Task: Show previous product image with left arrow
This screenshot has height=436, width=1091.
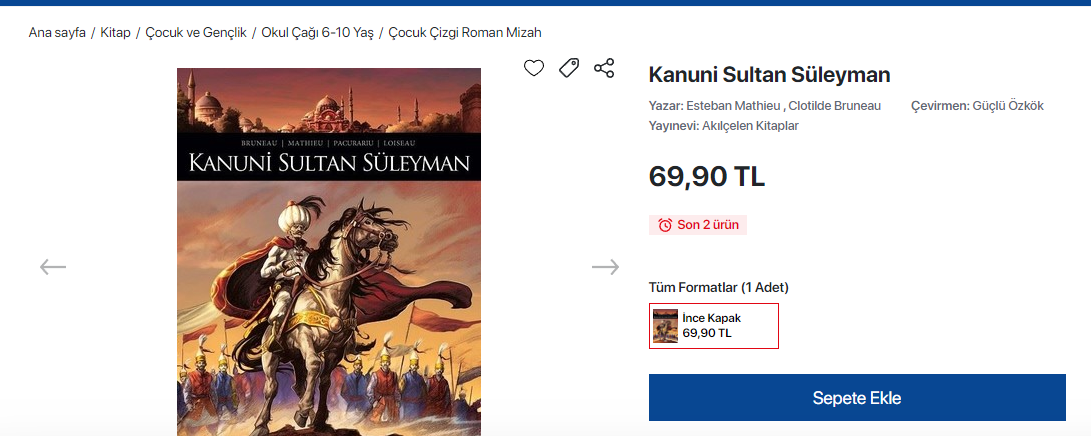Action: (53, 267)
